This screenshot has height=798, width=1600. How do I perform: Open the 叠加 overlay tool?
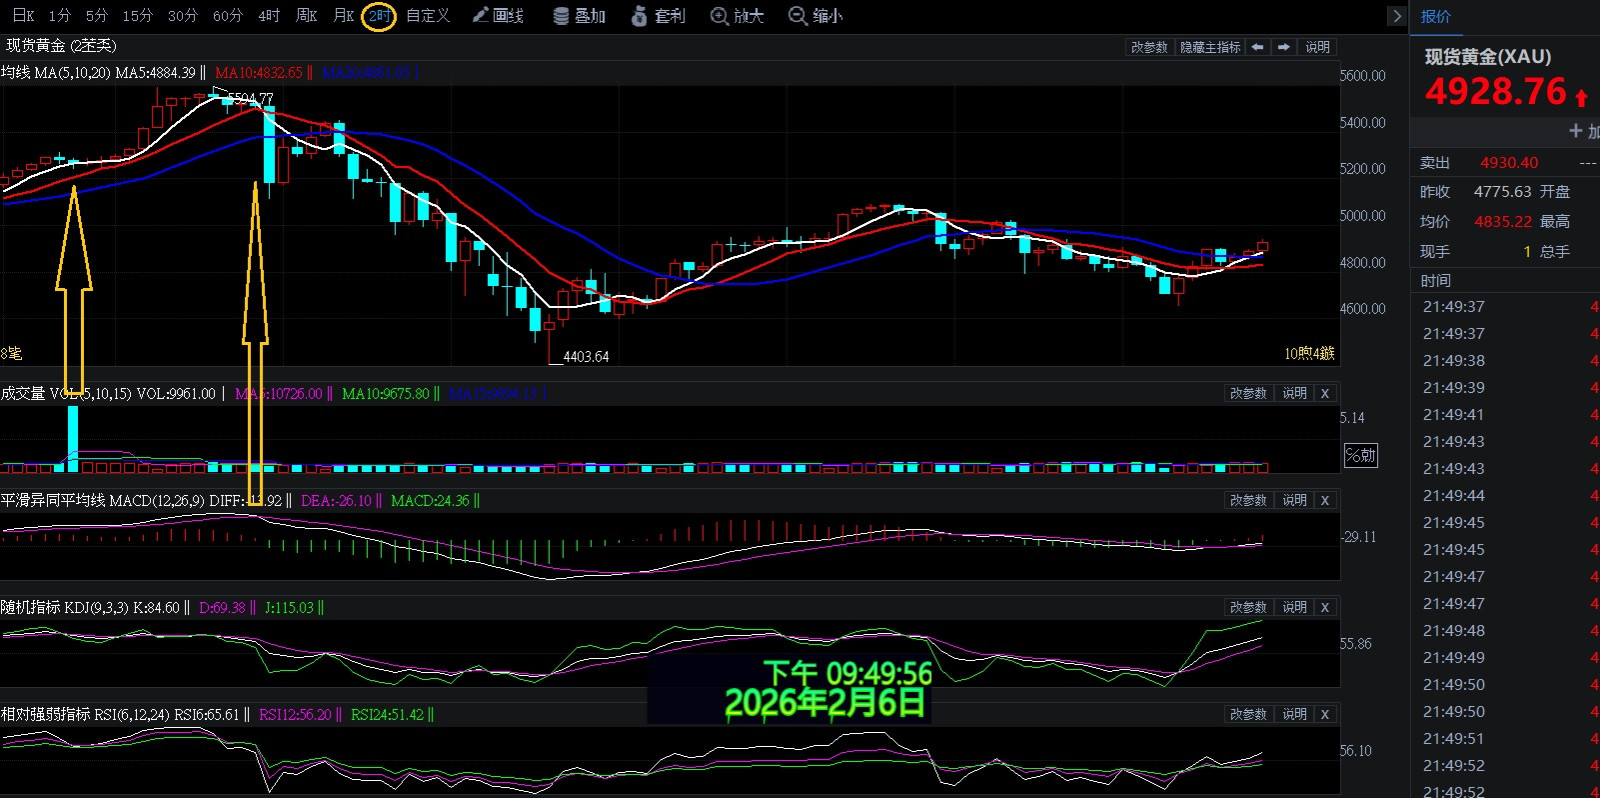pyautogui.click(x=580, y=16)
